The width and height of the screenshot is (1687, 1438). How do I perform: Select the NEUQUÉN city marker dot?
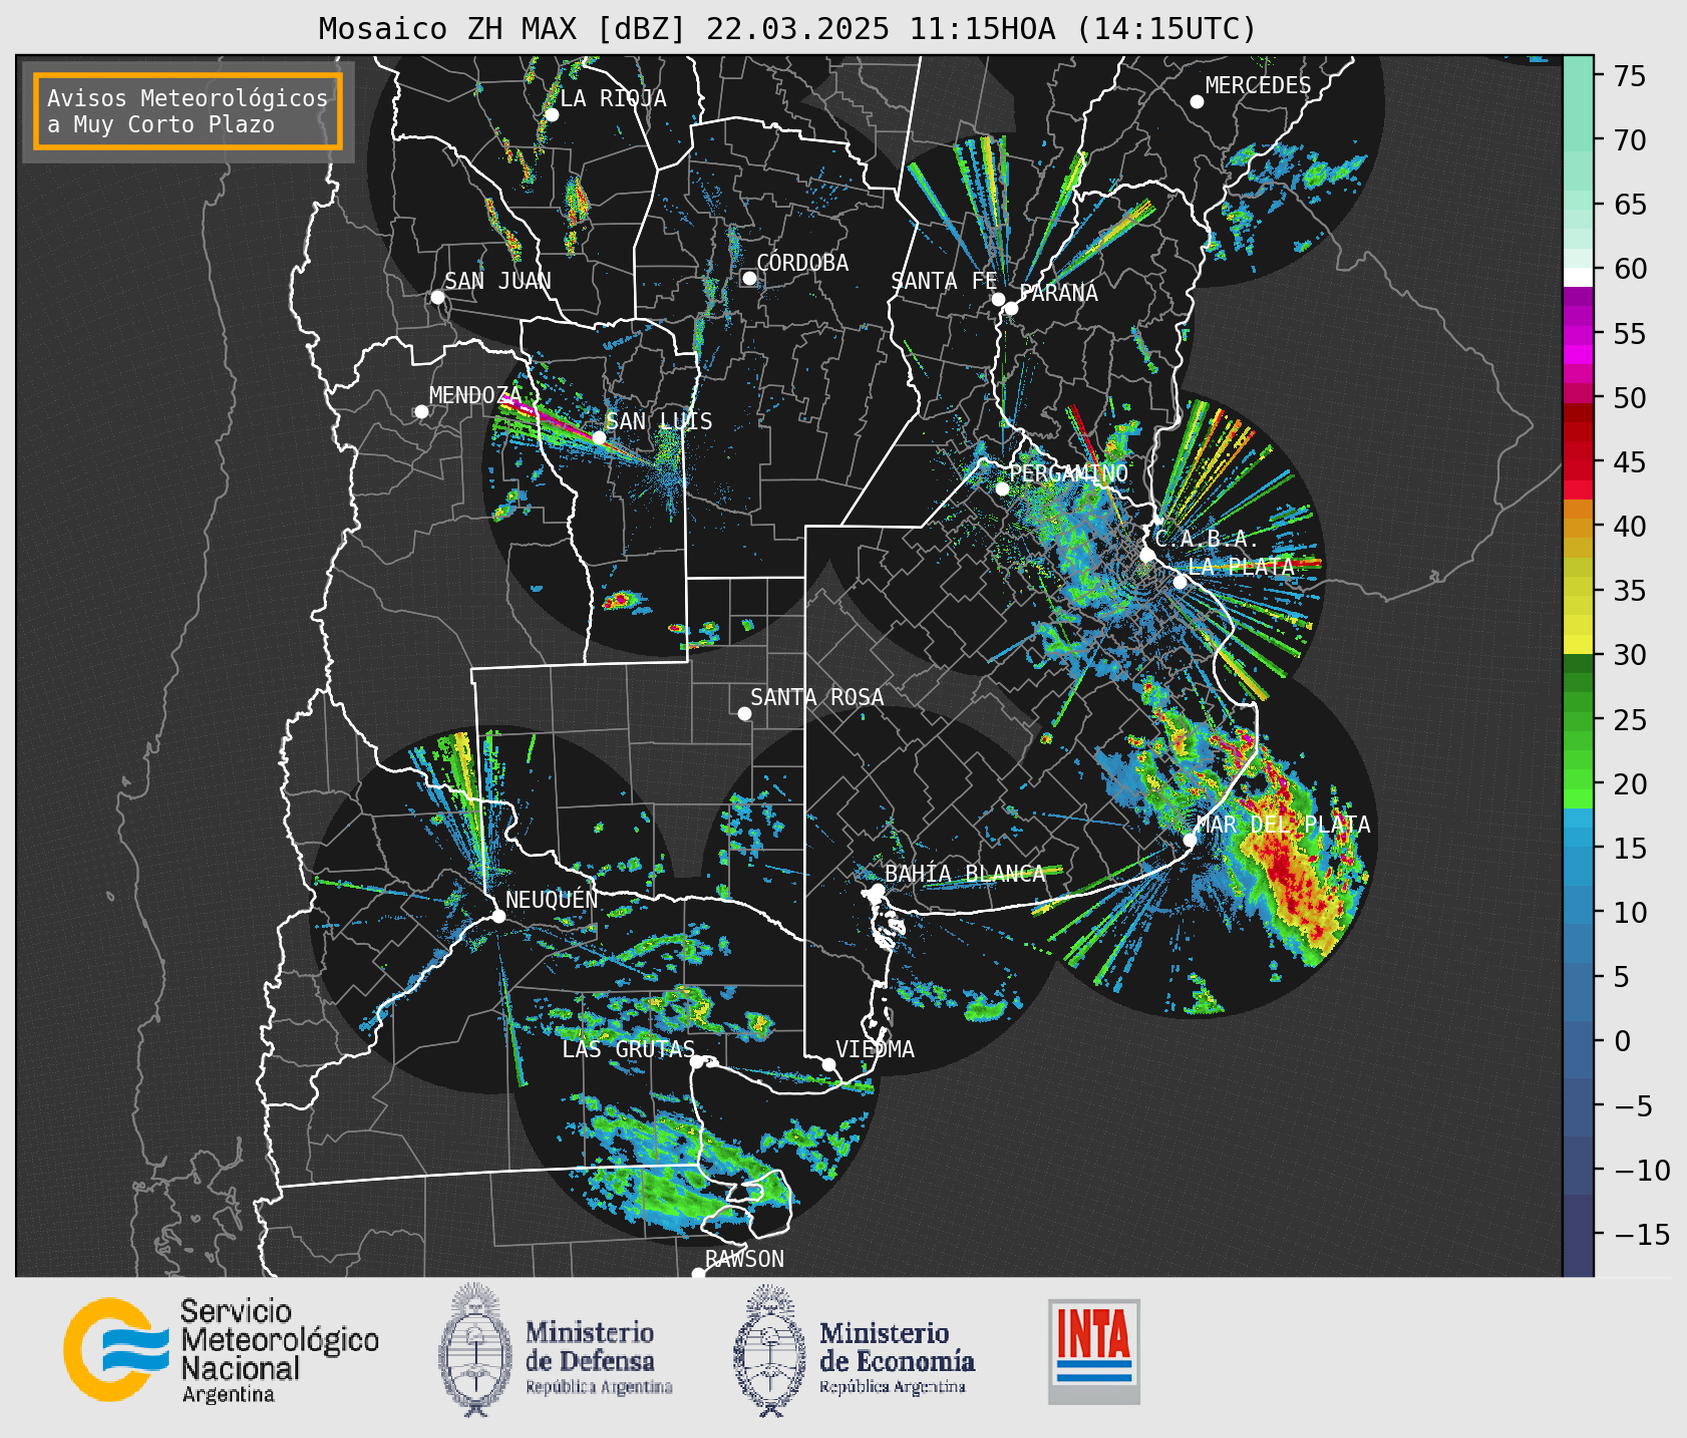coord(498,916)
